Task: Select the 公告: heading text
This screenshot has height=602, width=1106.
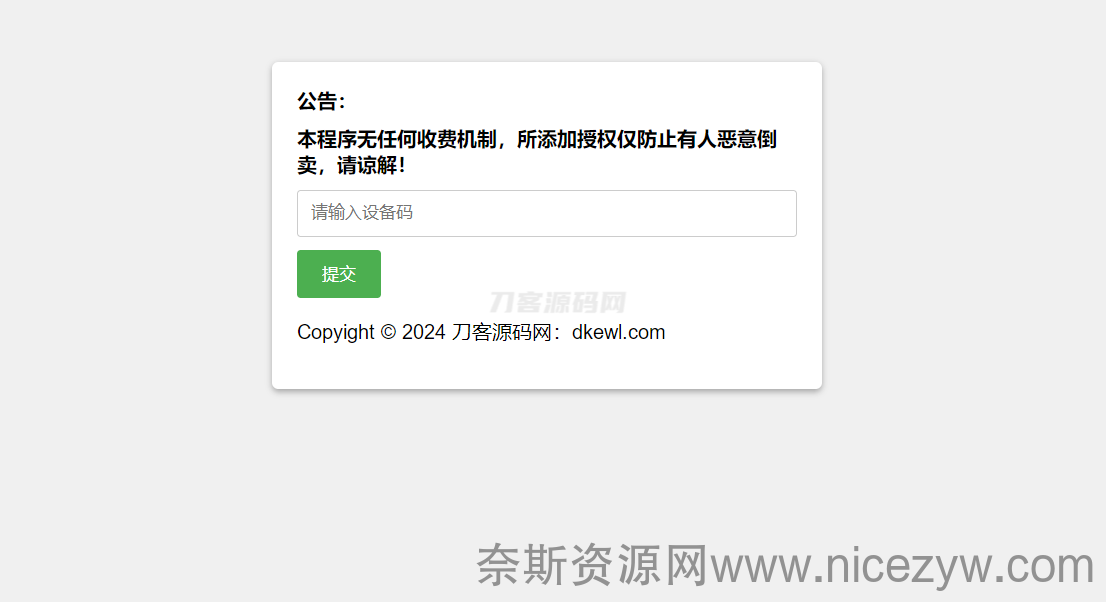Action: coord(321,102)
